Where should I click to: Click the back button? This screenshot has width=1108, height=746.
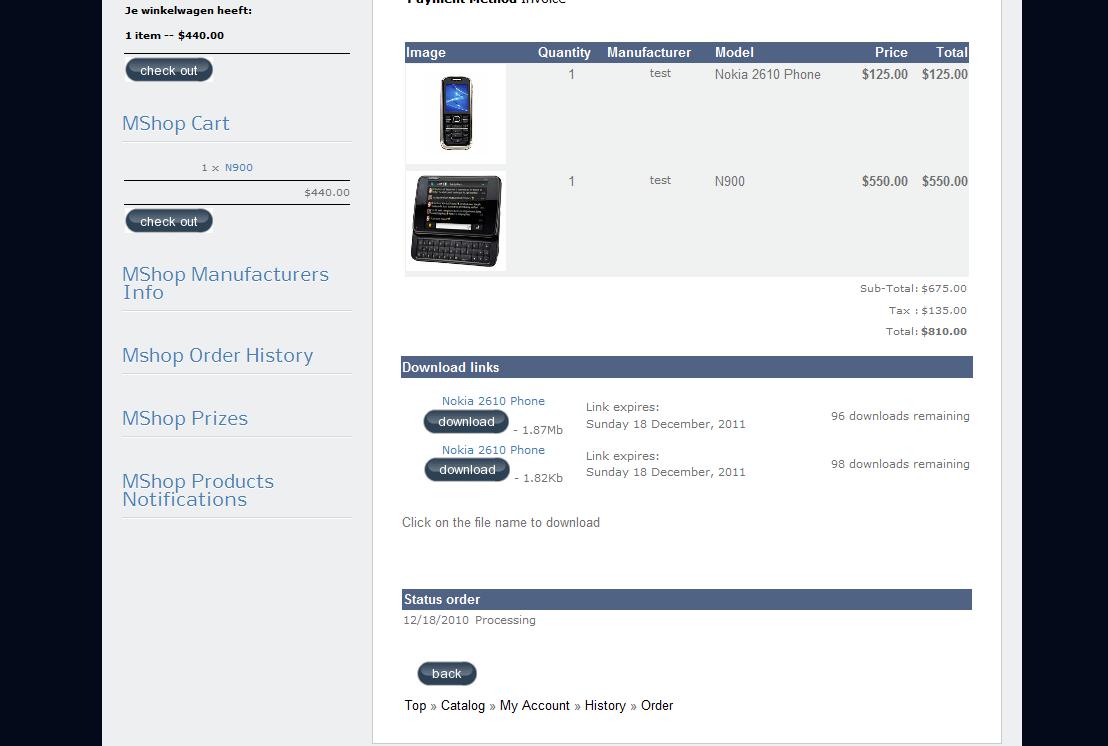click(x=447, y=673)
